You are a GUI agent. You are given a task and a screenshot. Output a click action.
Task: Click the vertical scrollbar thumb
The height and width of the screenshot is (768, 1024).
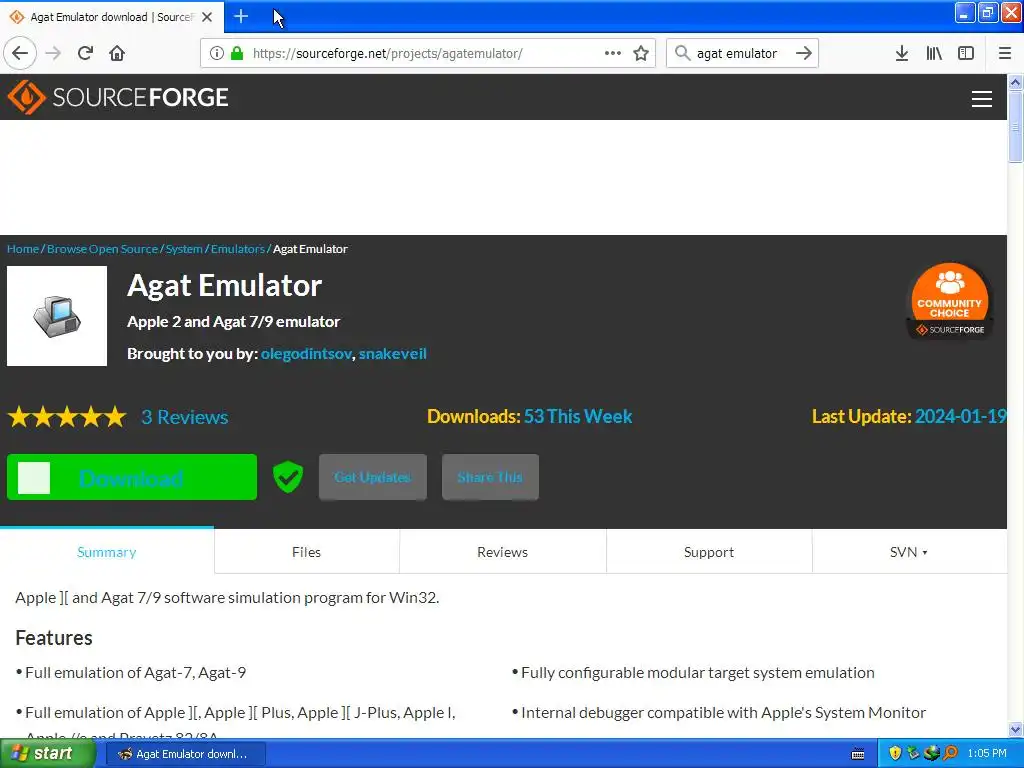point(1016,127)
